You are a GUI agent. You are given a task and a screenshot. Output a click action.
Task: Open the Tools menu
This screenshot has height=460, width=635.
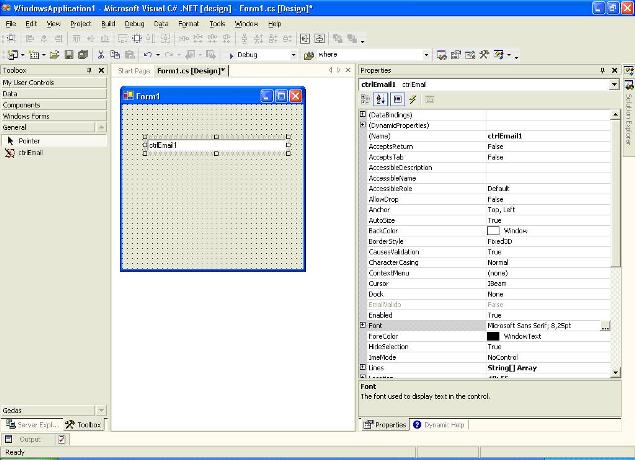point(217,24)
